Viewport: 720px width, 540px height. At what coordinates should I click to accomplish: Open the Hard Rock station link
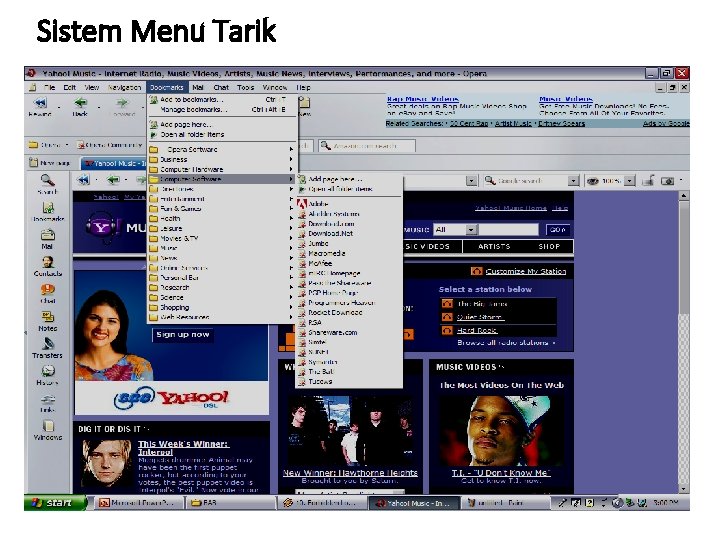click(477, 330)
